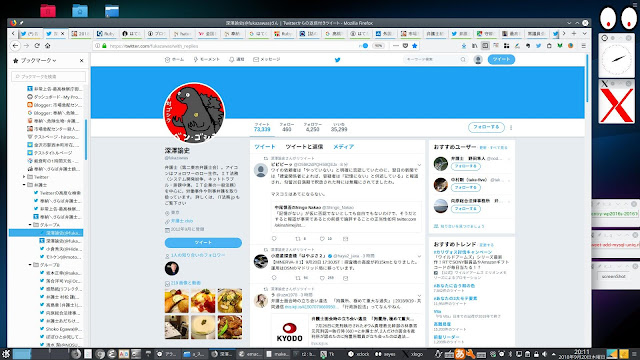
Task: Click the green padlock site security icon
Action: pyautogui.click(x=104, y=46)
